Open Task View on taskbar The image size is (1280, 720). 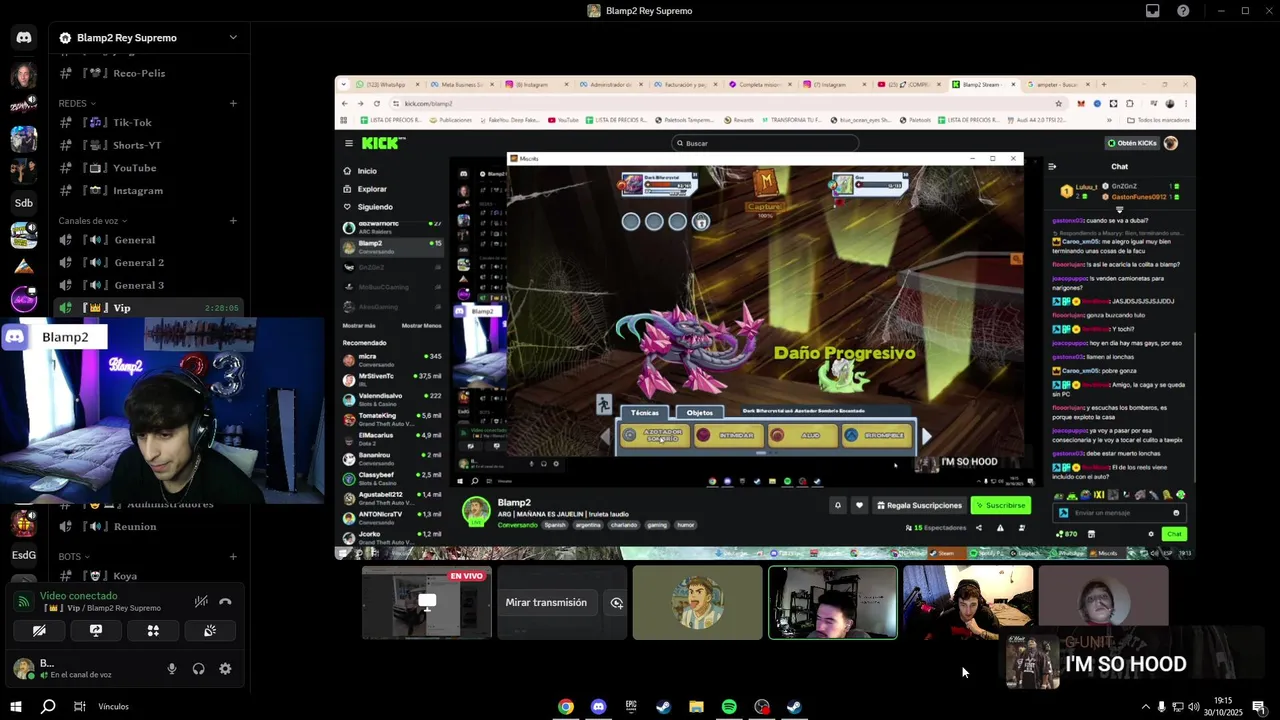[x=79, y=706]
